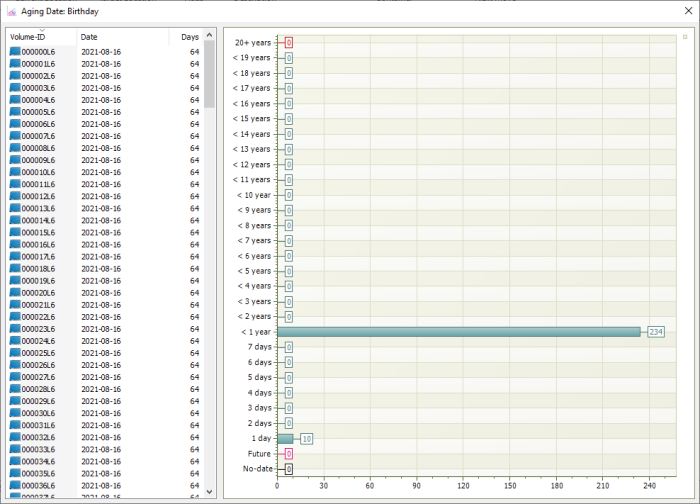Click the '1 day' bar in chart
Viewport: 700px width, 504px height.
285,439
